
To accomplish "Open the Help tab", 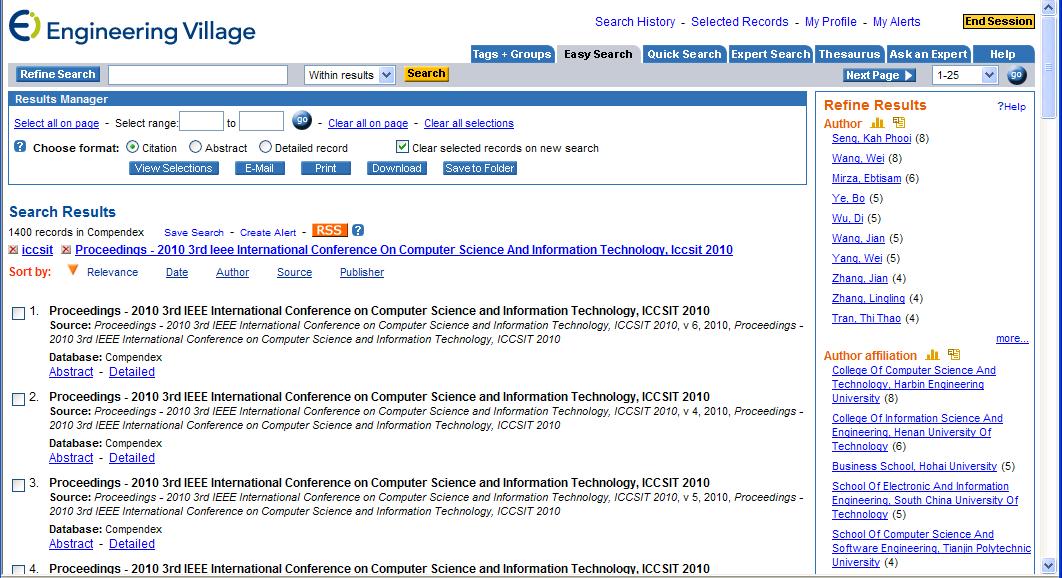I will point(1002,54).
